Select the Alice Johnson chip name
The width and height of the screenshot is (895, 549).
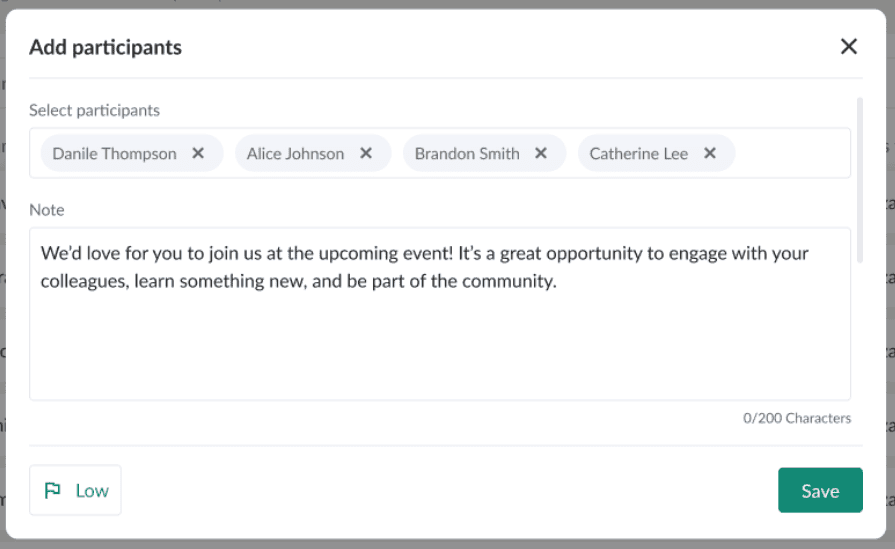tap(295, 154)
